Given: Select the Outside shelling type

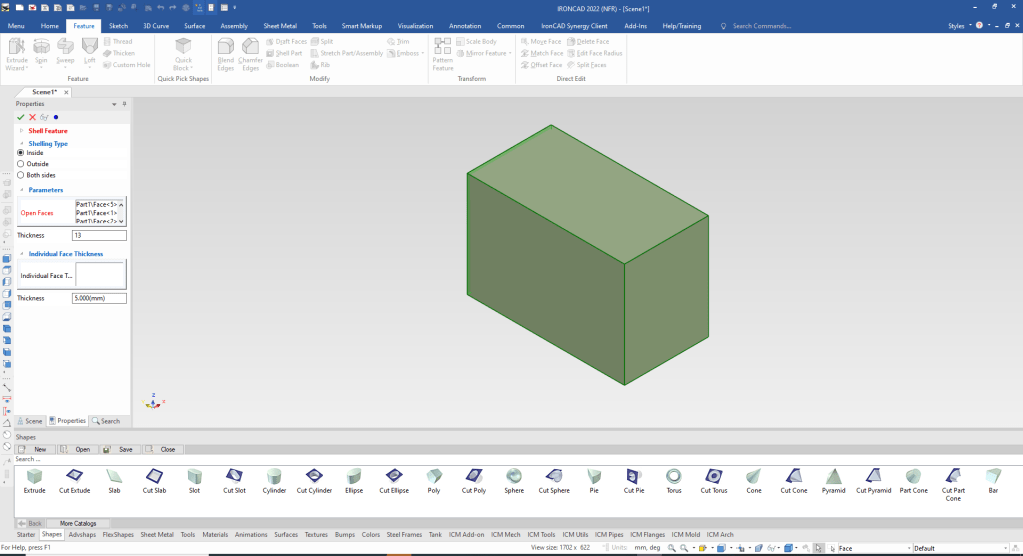Looking at the screenshot, I should click(21, 164).
